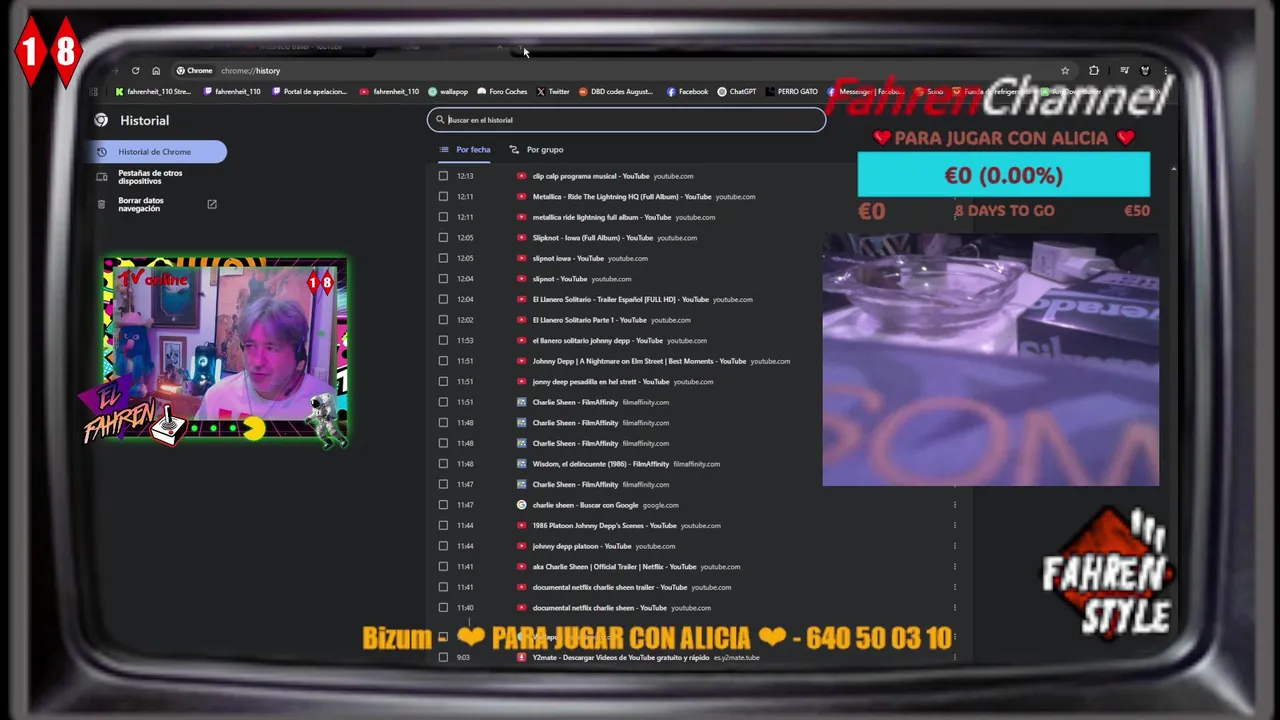The height and width of the screenshot is (720, 1280).
Task: Open jonny deep pesadilla en hel strett link
Action: pyautogui.click(x=601, y=382)
